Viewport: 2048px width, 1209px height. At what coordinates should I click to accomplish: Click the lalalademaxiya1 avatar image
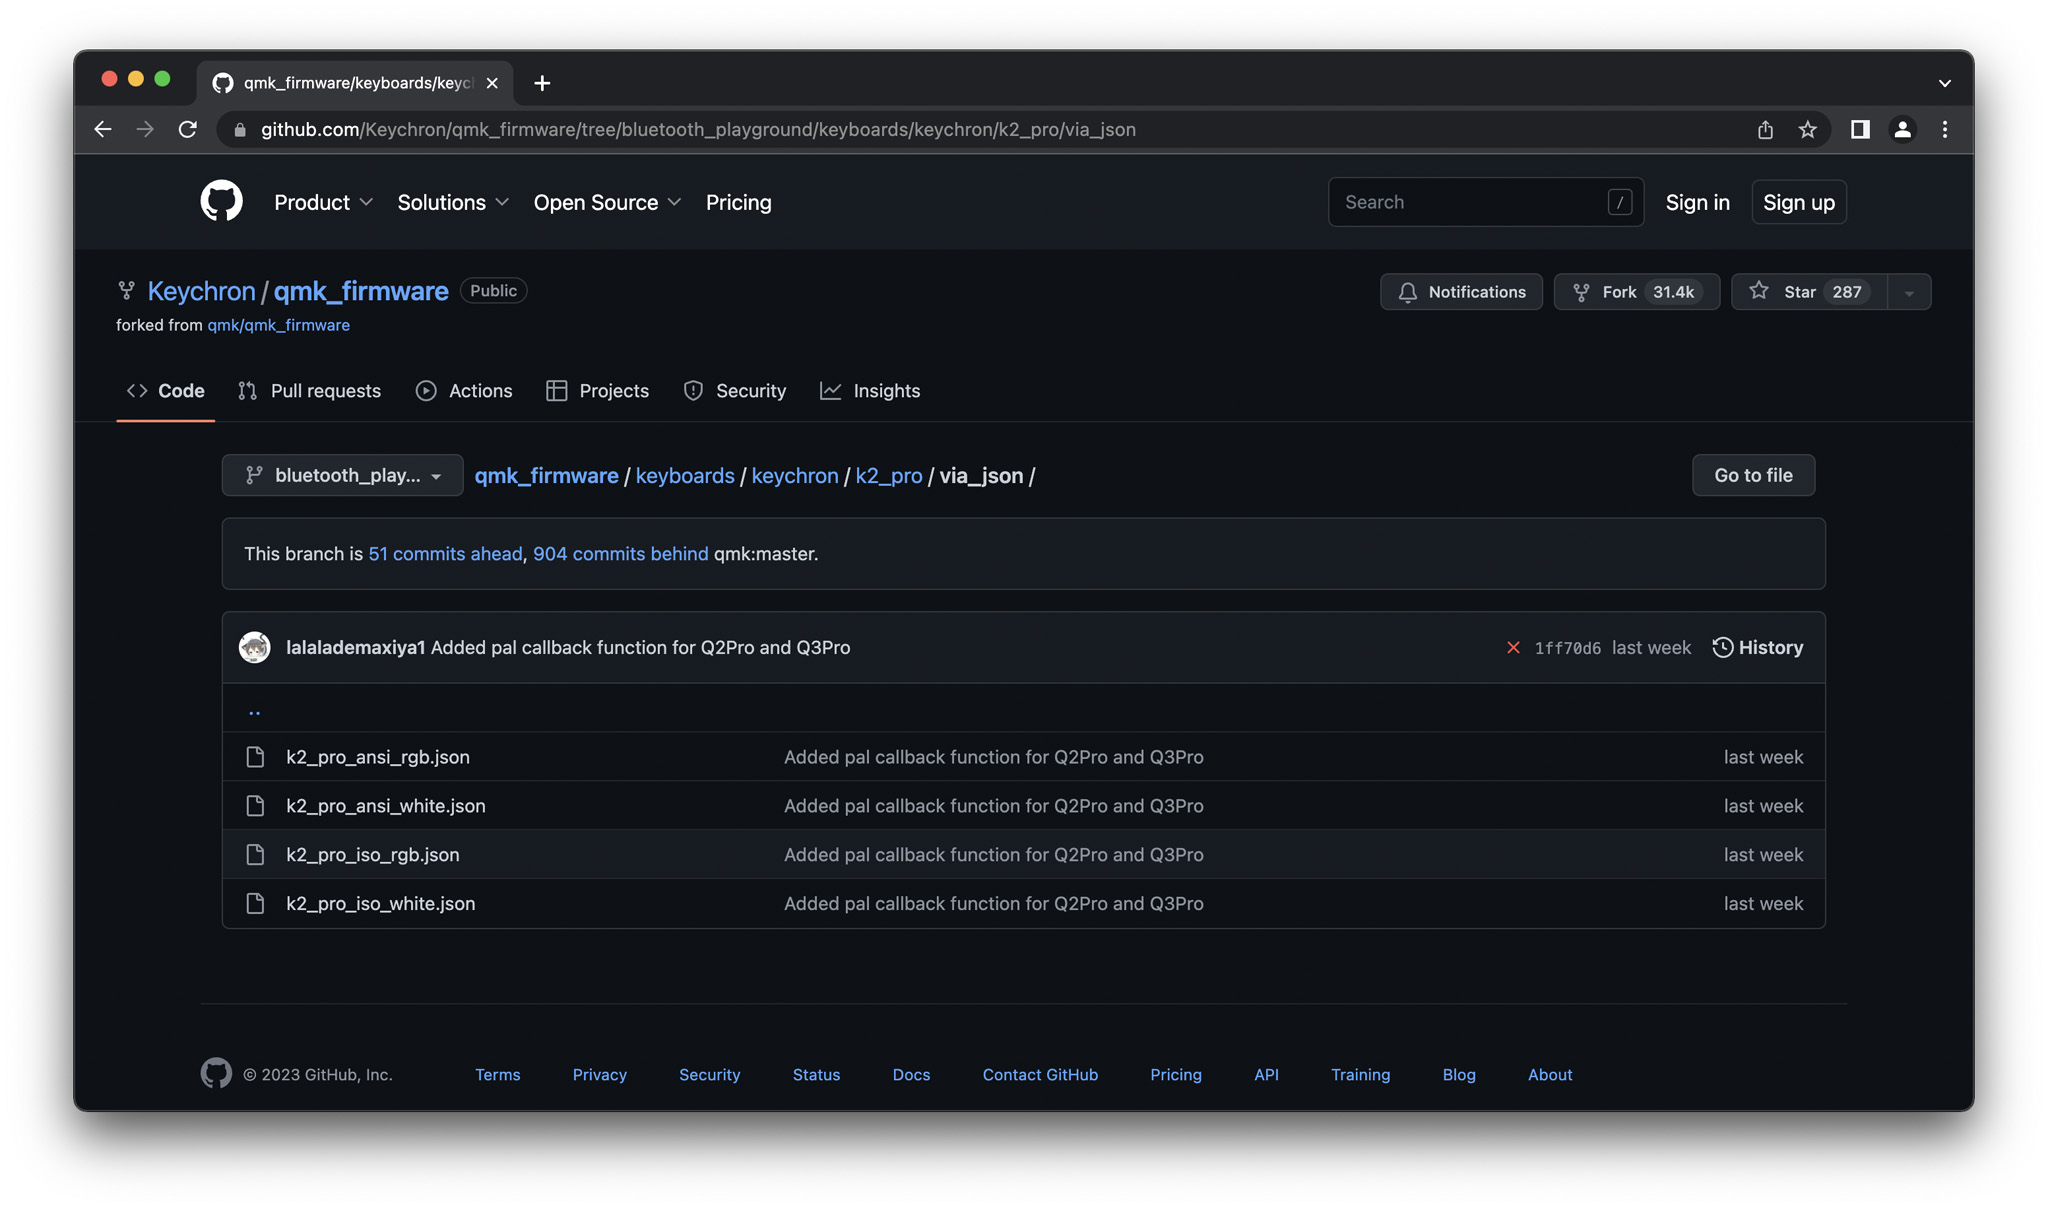coord(255,648)
